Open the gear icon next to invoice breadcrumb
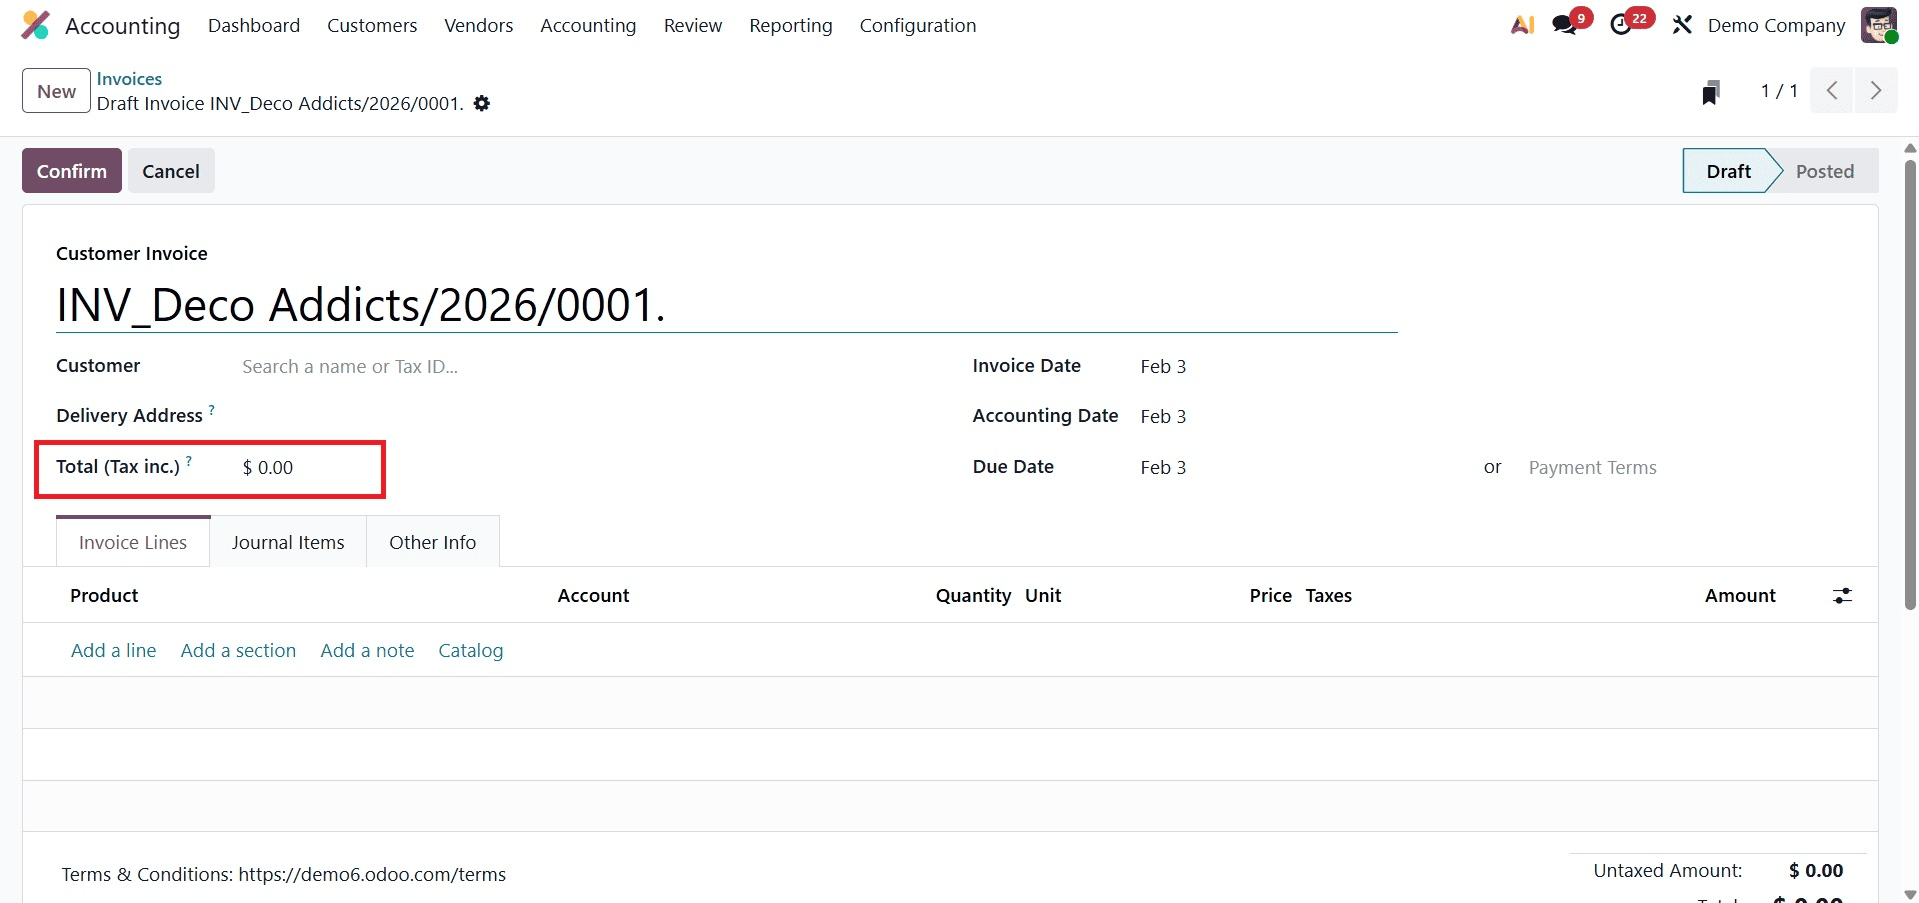Viewport: 1919px width, 903px height. pos(482,103)
